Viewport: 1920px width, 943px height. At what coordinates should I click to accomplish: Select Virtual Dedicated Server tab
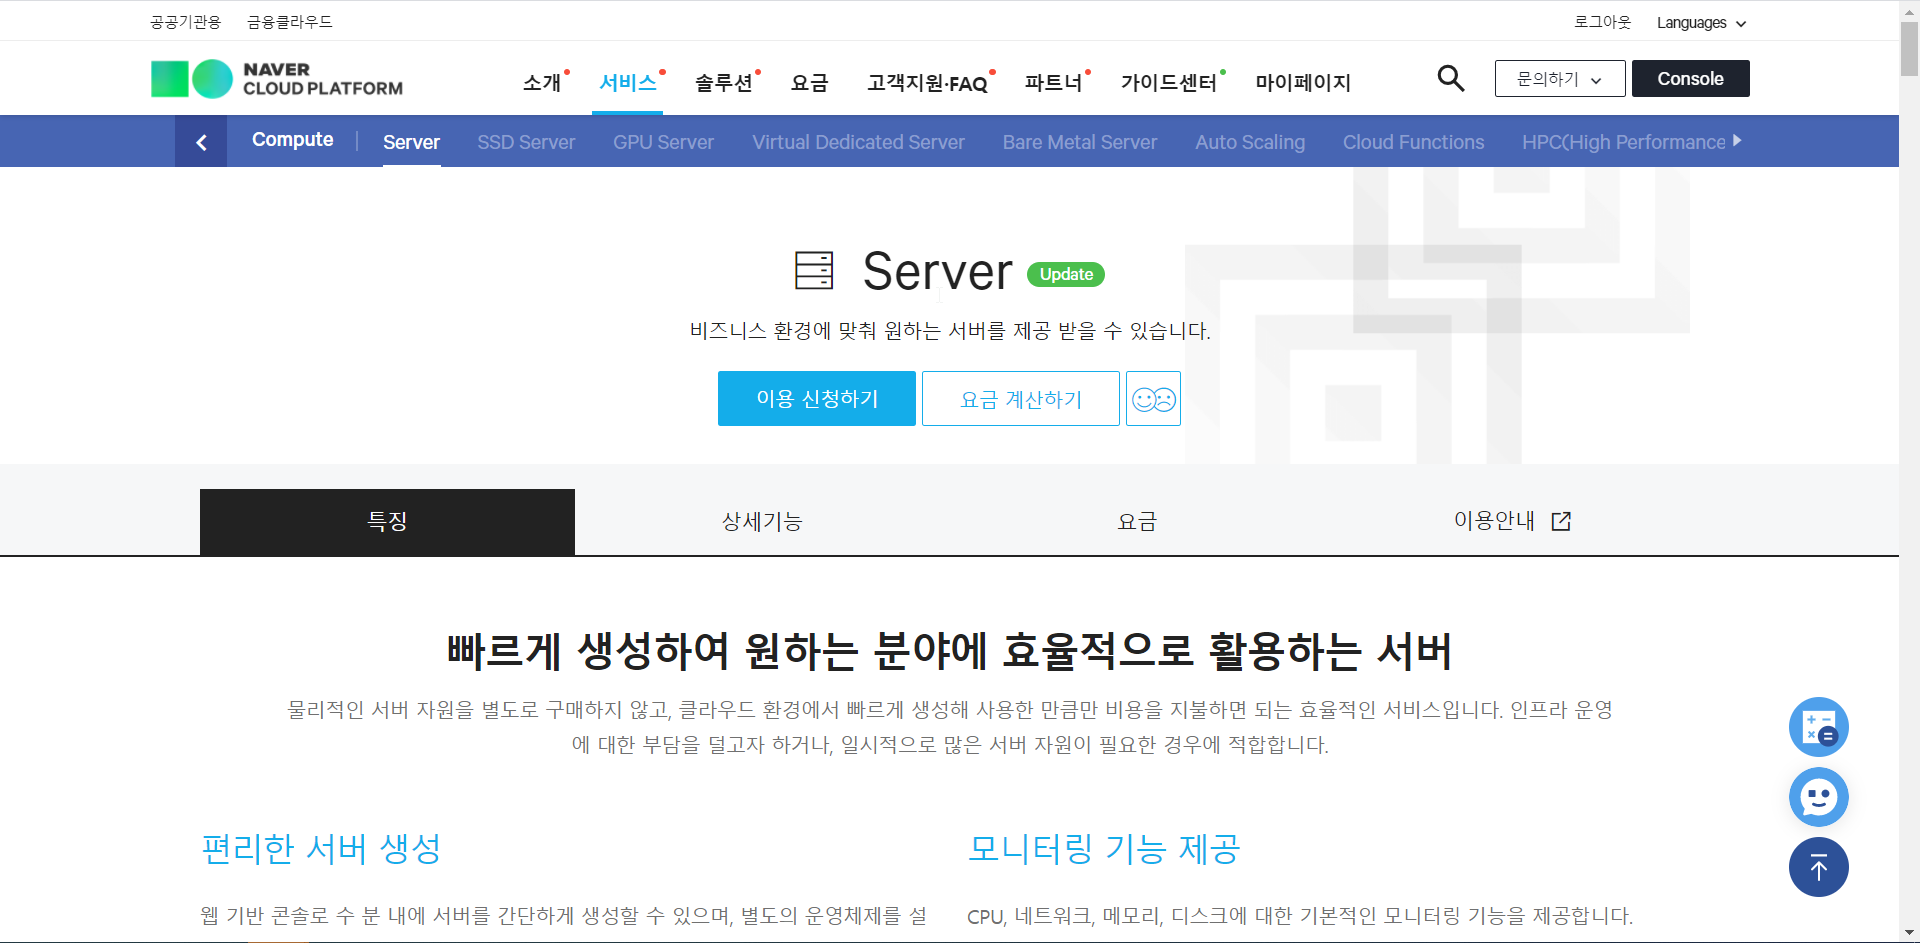pos(858,142)
